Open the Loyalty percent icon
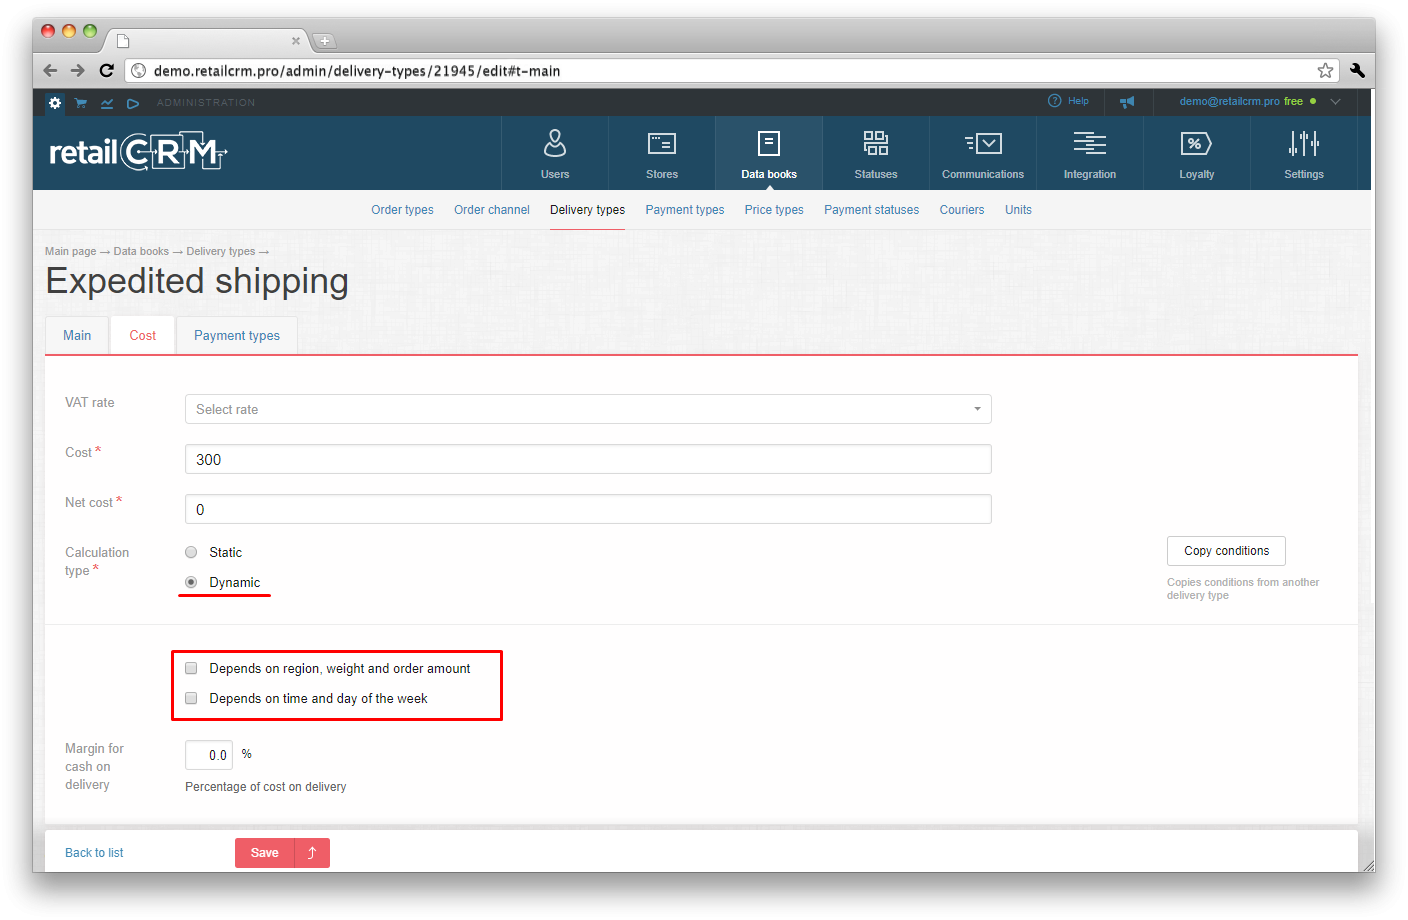Viewport: 1408px width, 920px height. tap(1196, 143)
